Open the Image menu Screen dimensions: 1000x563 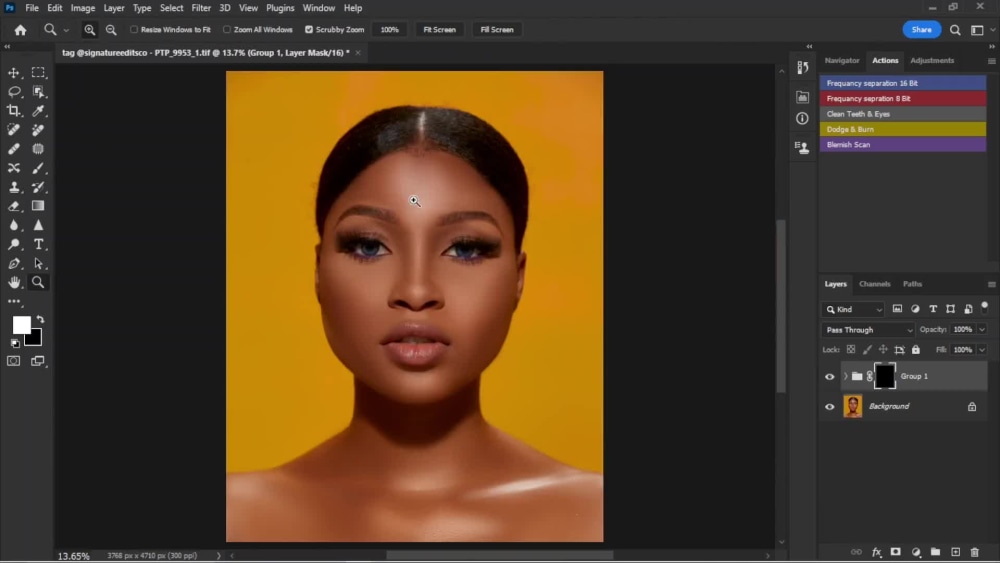tap(82, 8)
